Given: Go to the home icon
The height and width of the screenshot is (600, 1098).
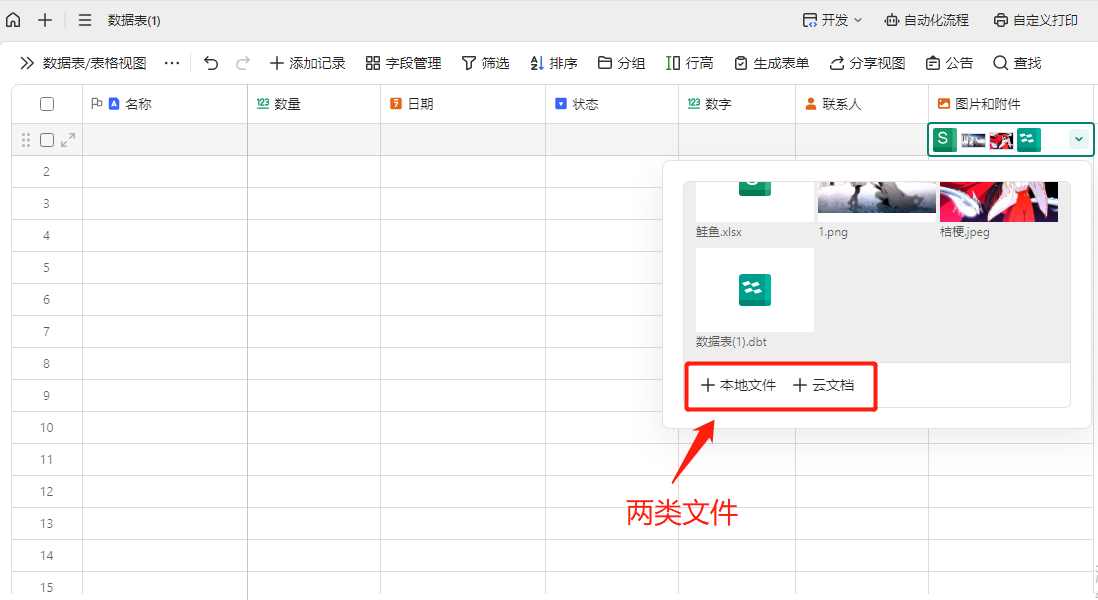Looking at the screenshot, I should click(x=13, y=20).
